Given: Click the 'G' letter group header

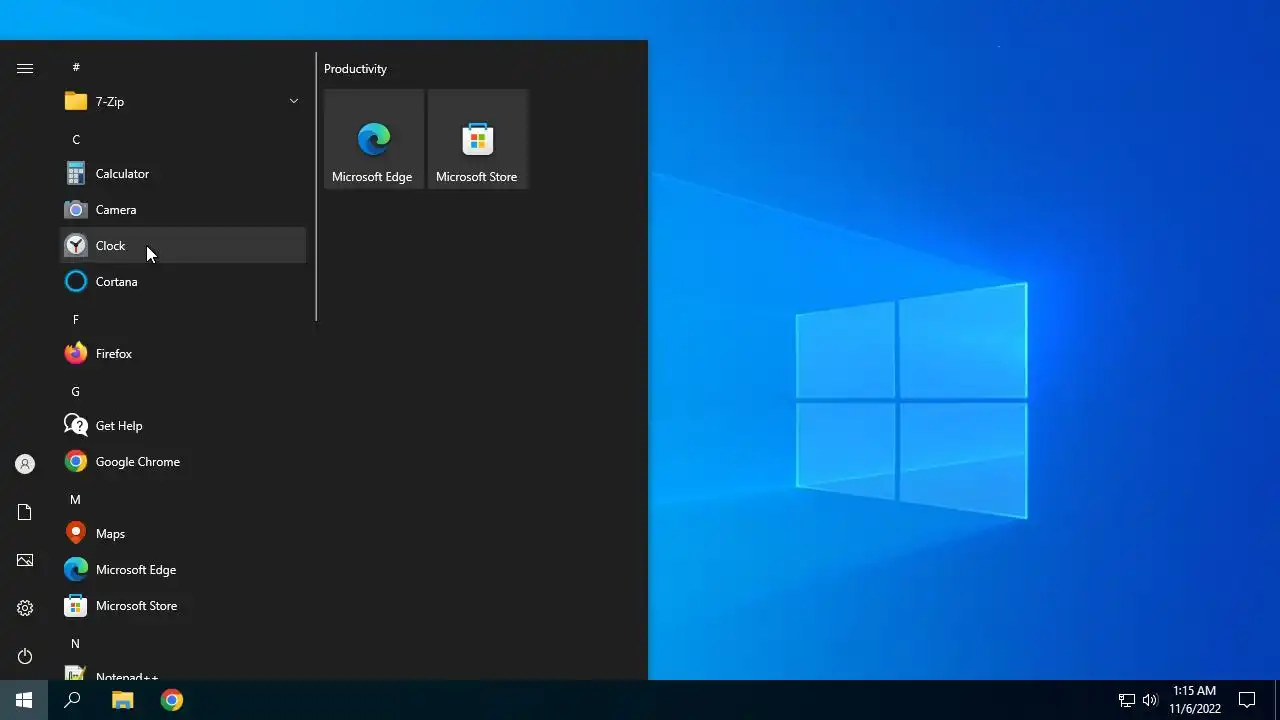Looking at the screenshot, I should click(76, 391).
